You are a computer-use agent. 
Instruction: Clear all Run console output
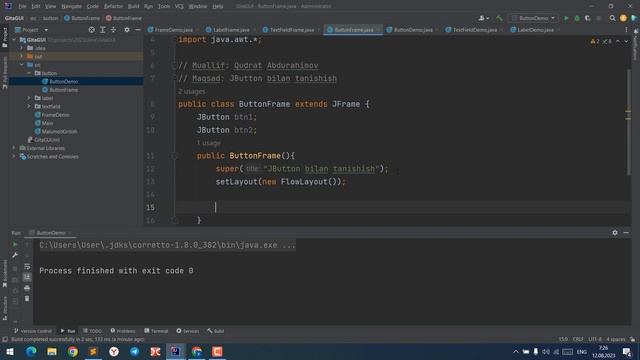[x=27, y=299]
